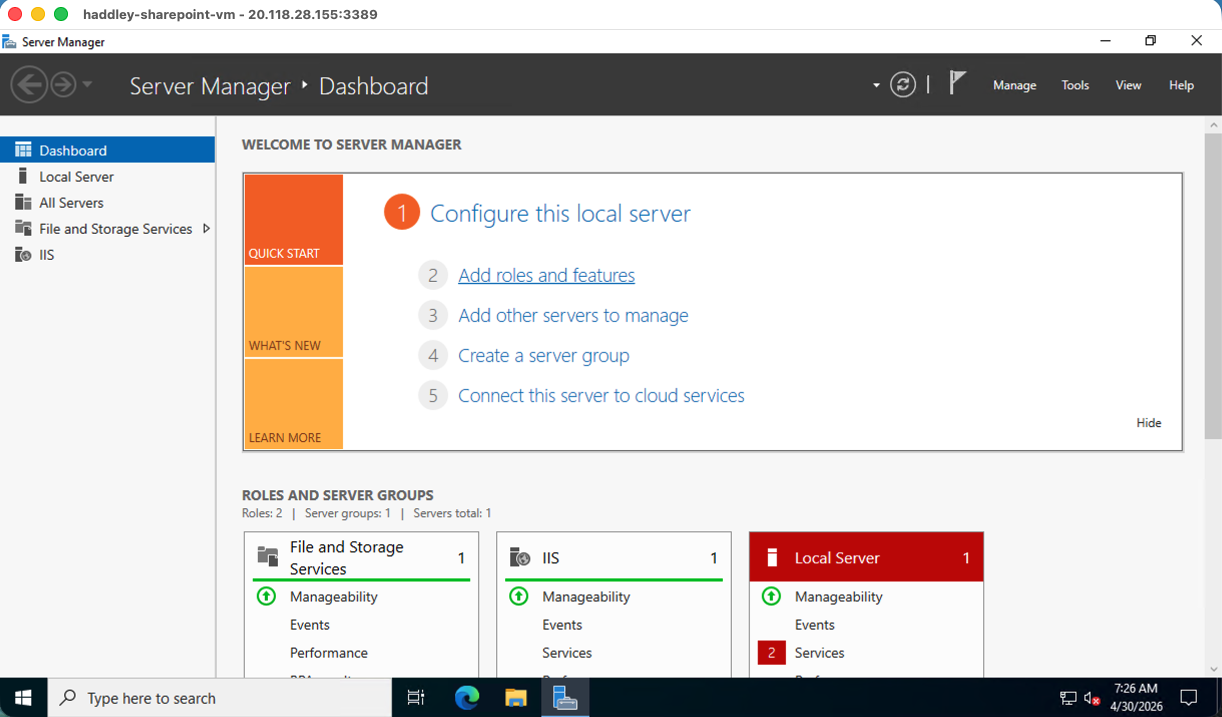Click the Local Server tile icon
Viewport: 1222px width, 717px height.
(x=772, y=557)
